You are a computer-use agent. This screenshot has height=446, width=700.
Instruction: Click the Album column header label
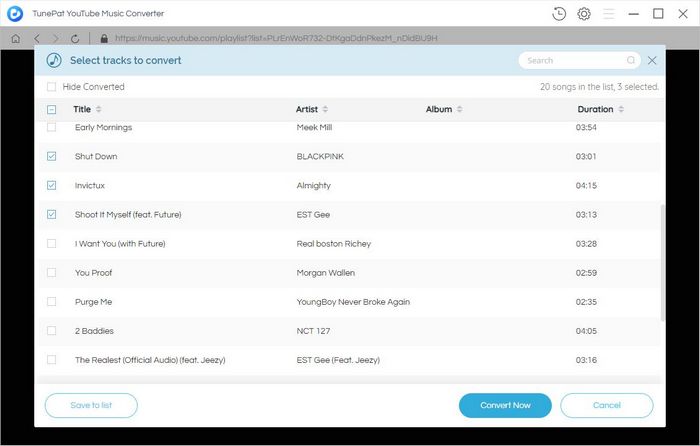pos(439,109)
